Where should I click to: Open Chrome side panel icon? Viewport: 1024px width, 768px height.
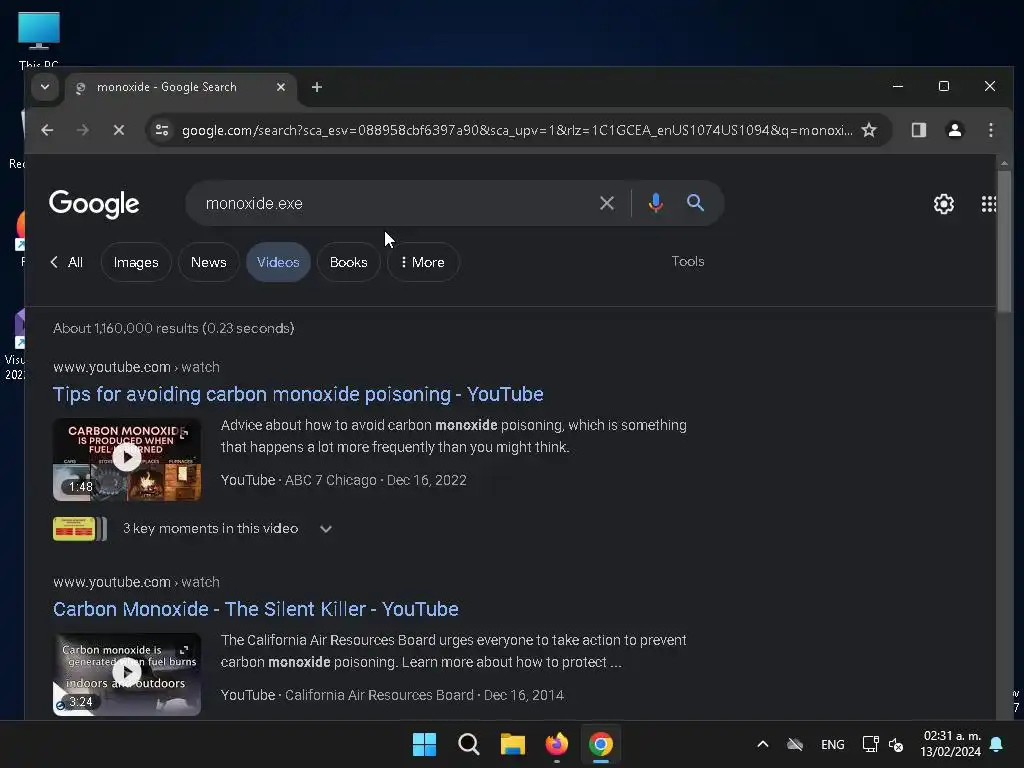[x=919, y=130]
